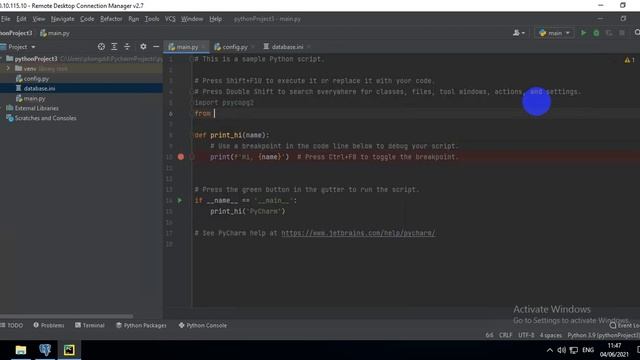Open the VCS menu
The height and width of the screenshot is (360, 640).
[x=170, y=19]
